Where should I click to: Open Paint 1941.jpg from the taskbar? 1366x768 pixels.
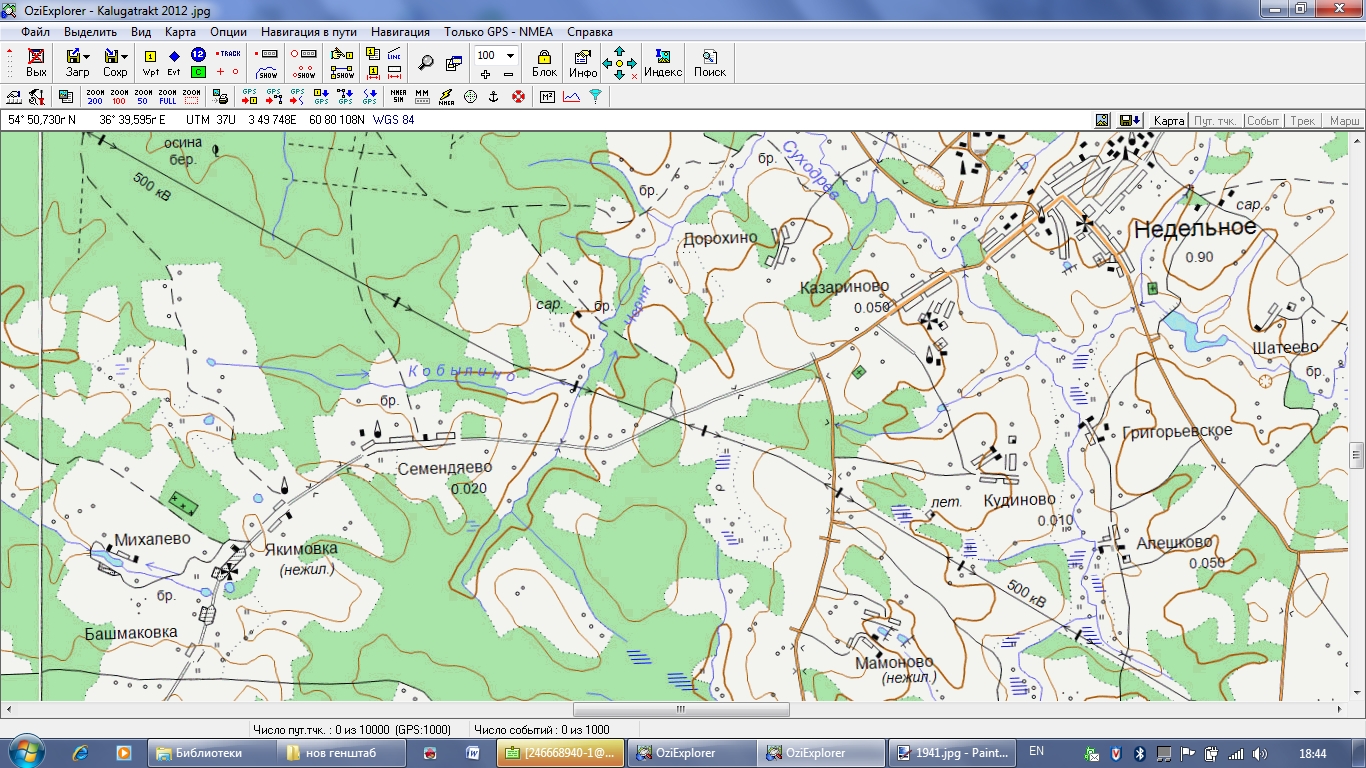pos(954,753)
